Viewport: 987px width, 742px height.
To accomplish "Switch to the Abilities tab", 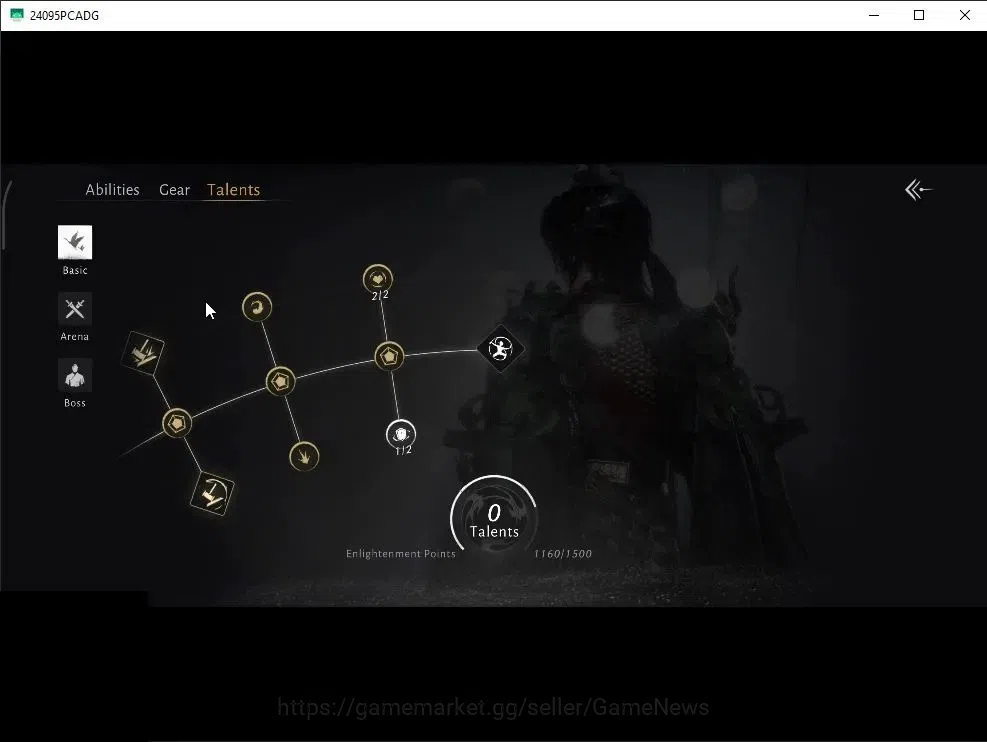I will coord(113,189).
